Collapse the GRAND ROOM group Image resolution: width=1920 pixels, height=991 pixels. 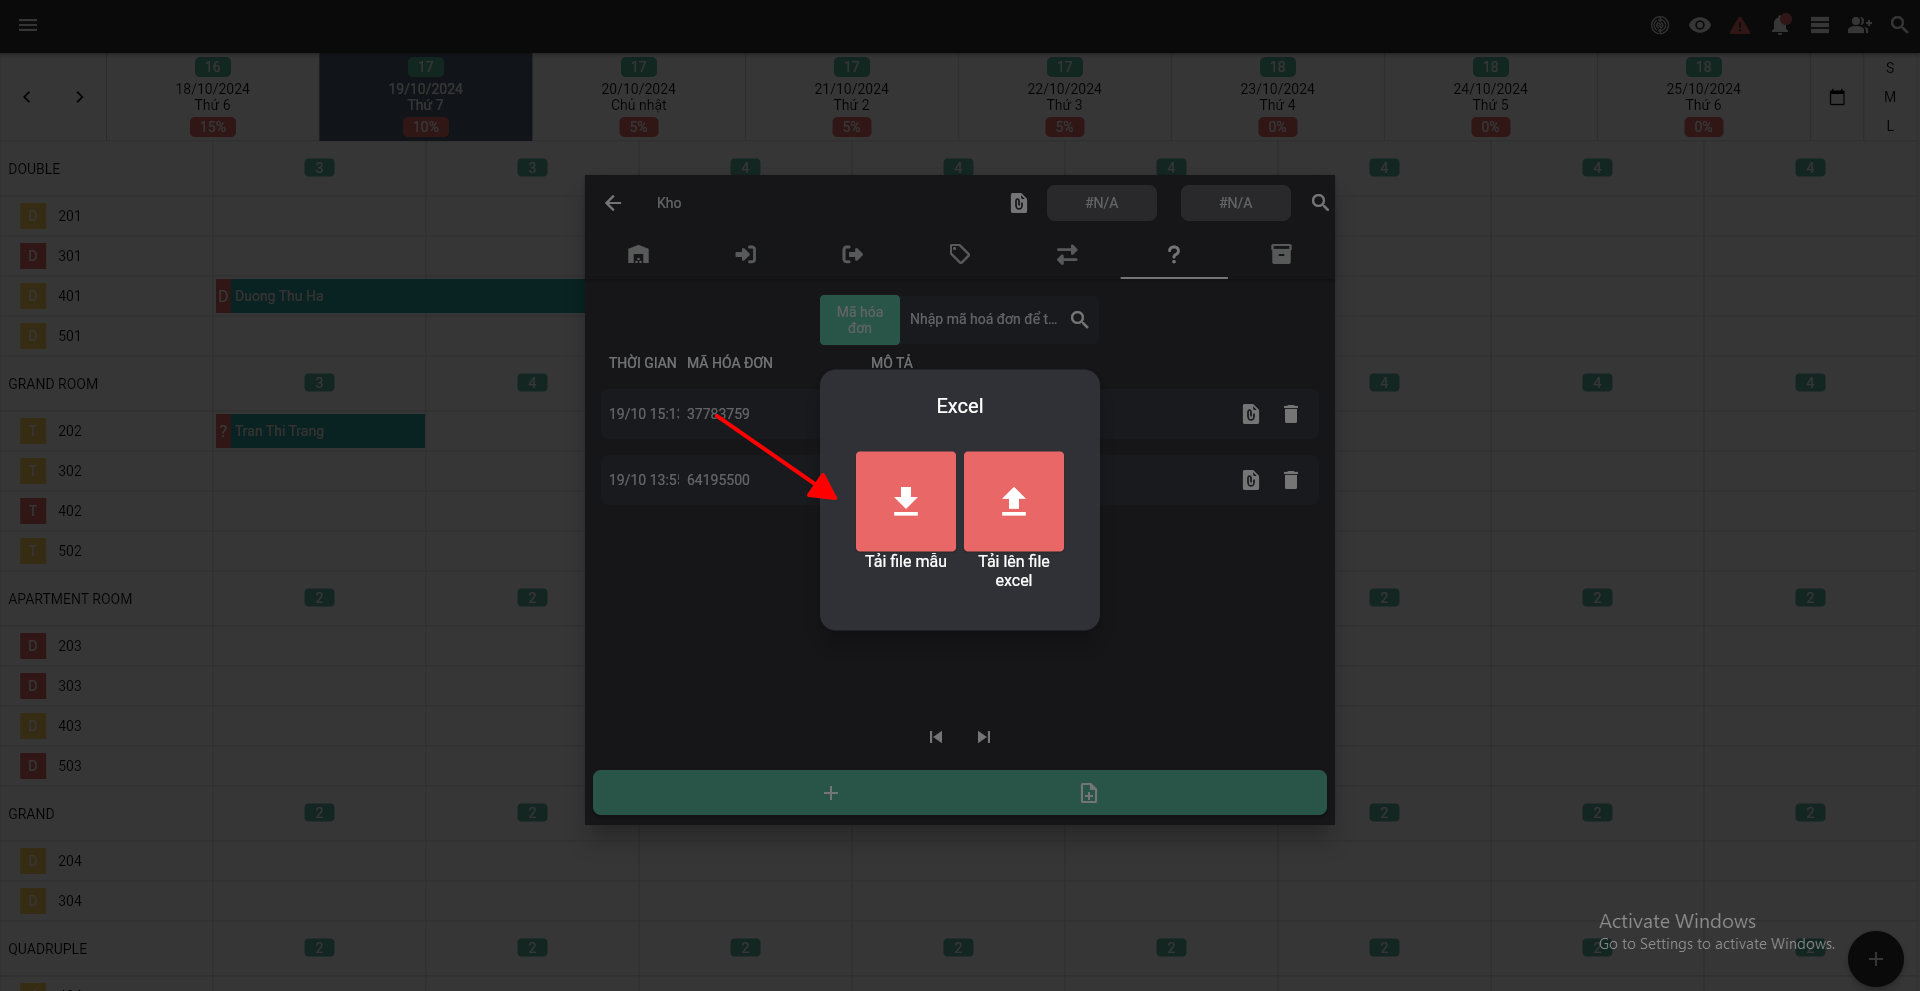coord(53,384)
